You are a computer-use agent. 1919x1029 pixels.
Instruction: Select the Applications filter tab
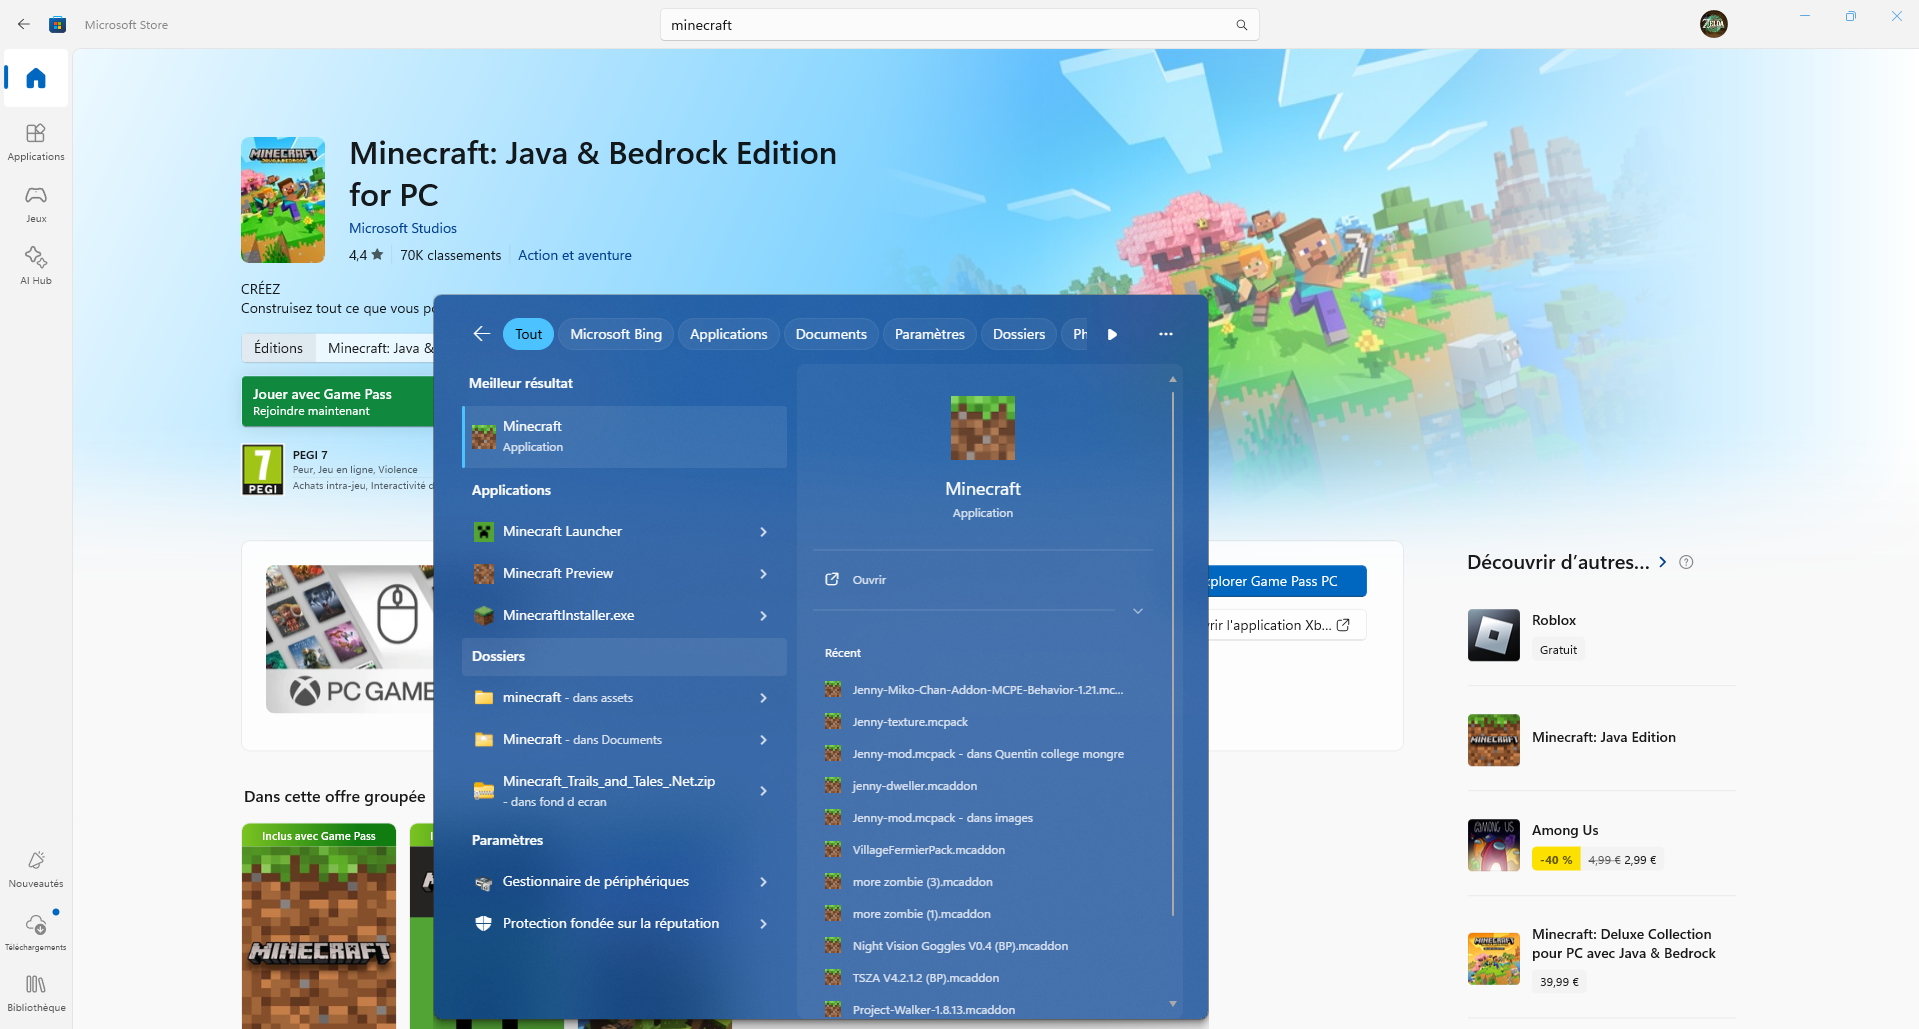(x=728, y=334)
